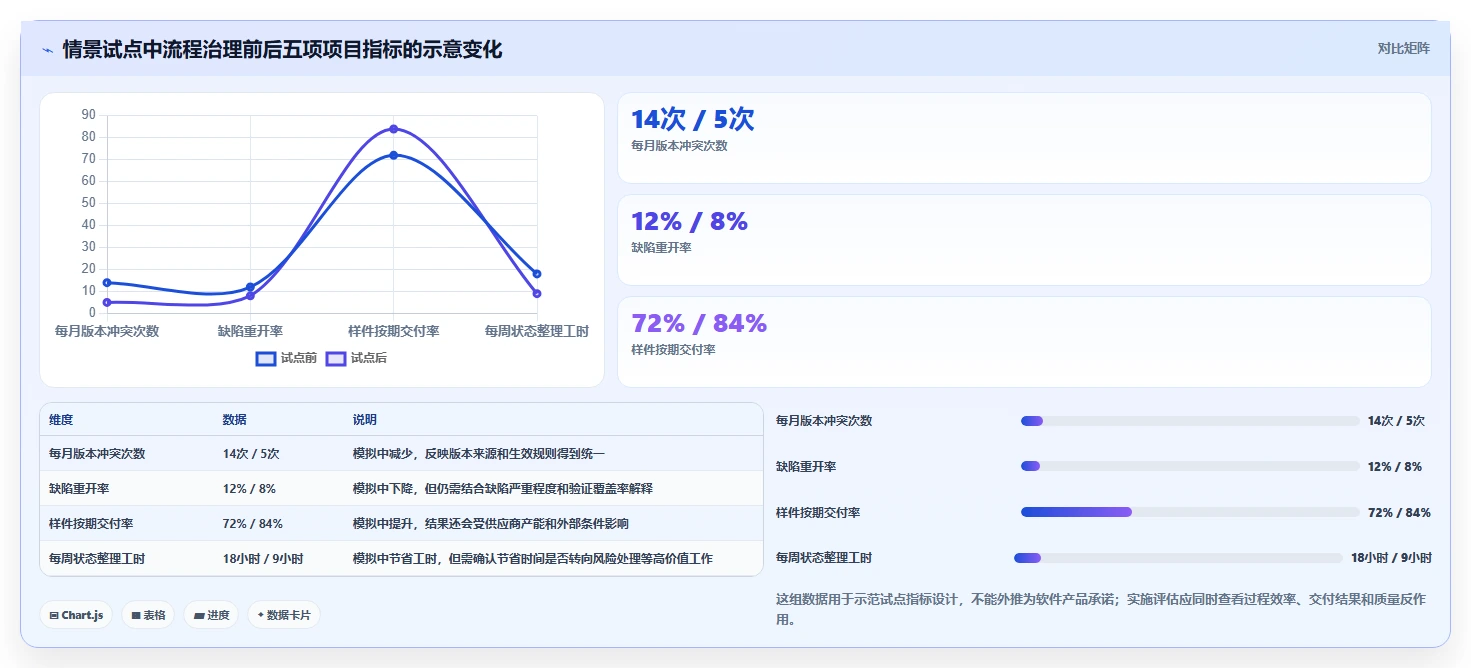Click the 试点后 data point at 样件按期交付率
Image resolution: width=1471 pixels, height=668 pixels.
click(394, 129)
